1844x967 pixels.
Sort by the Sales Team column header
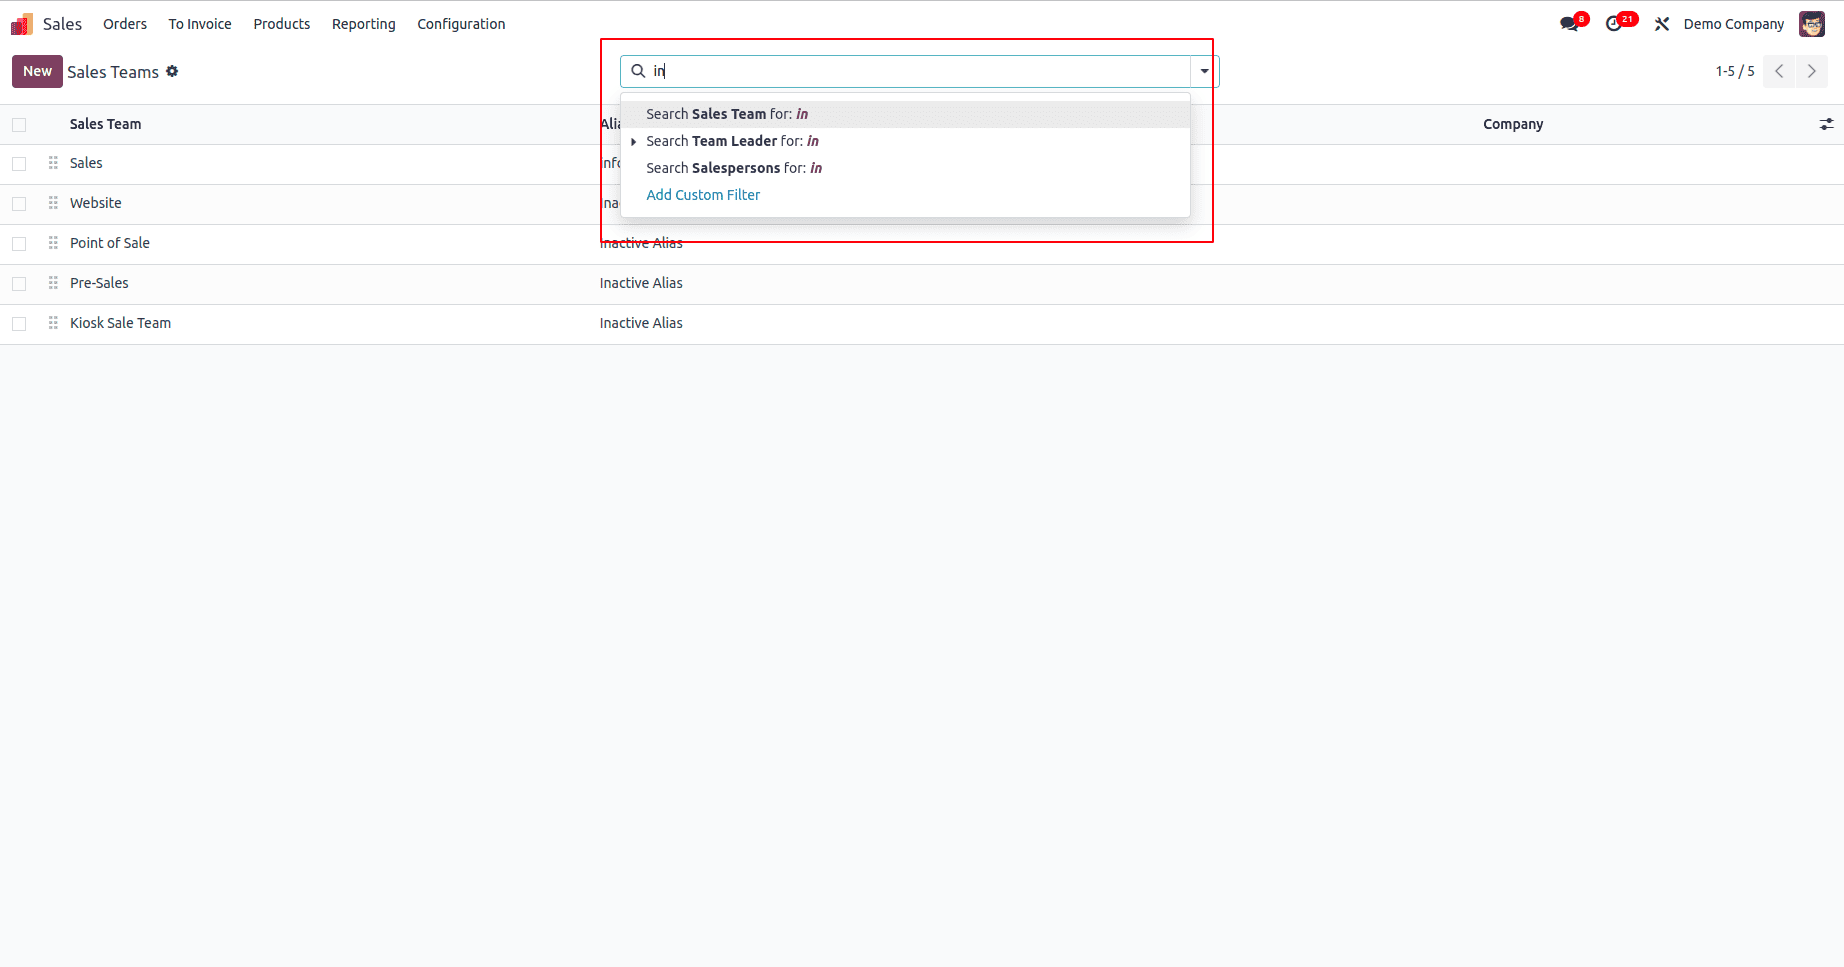(x=105, y=124)
